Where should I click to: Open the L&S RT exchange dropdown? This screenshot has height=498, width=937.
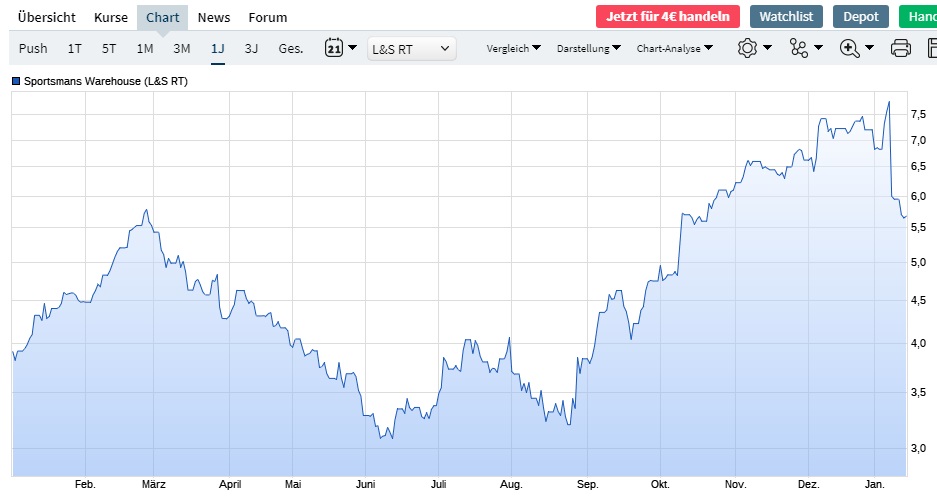(x=411, y=48)
